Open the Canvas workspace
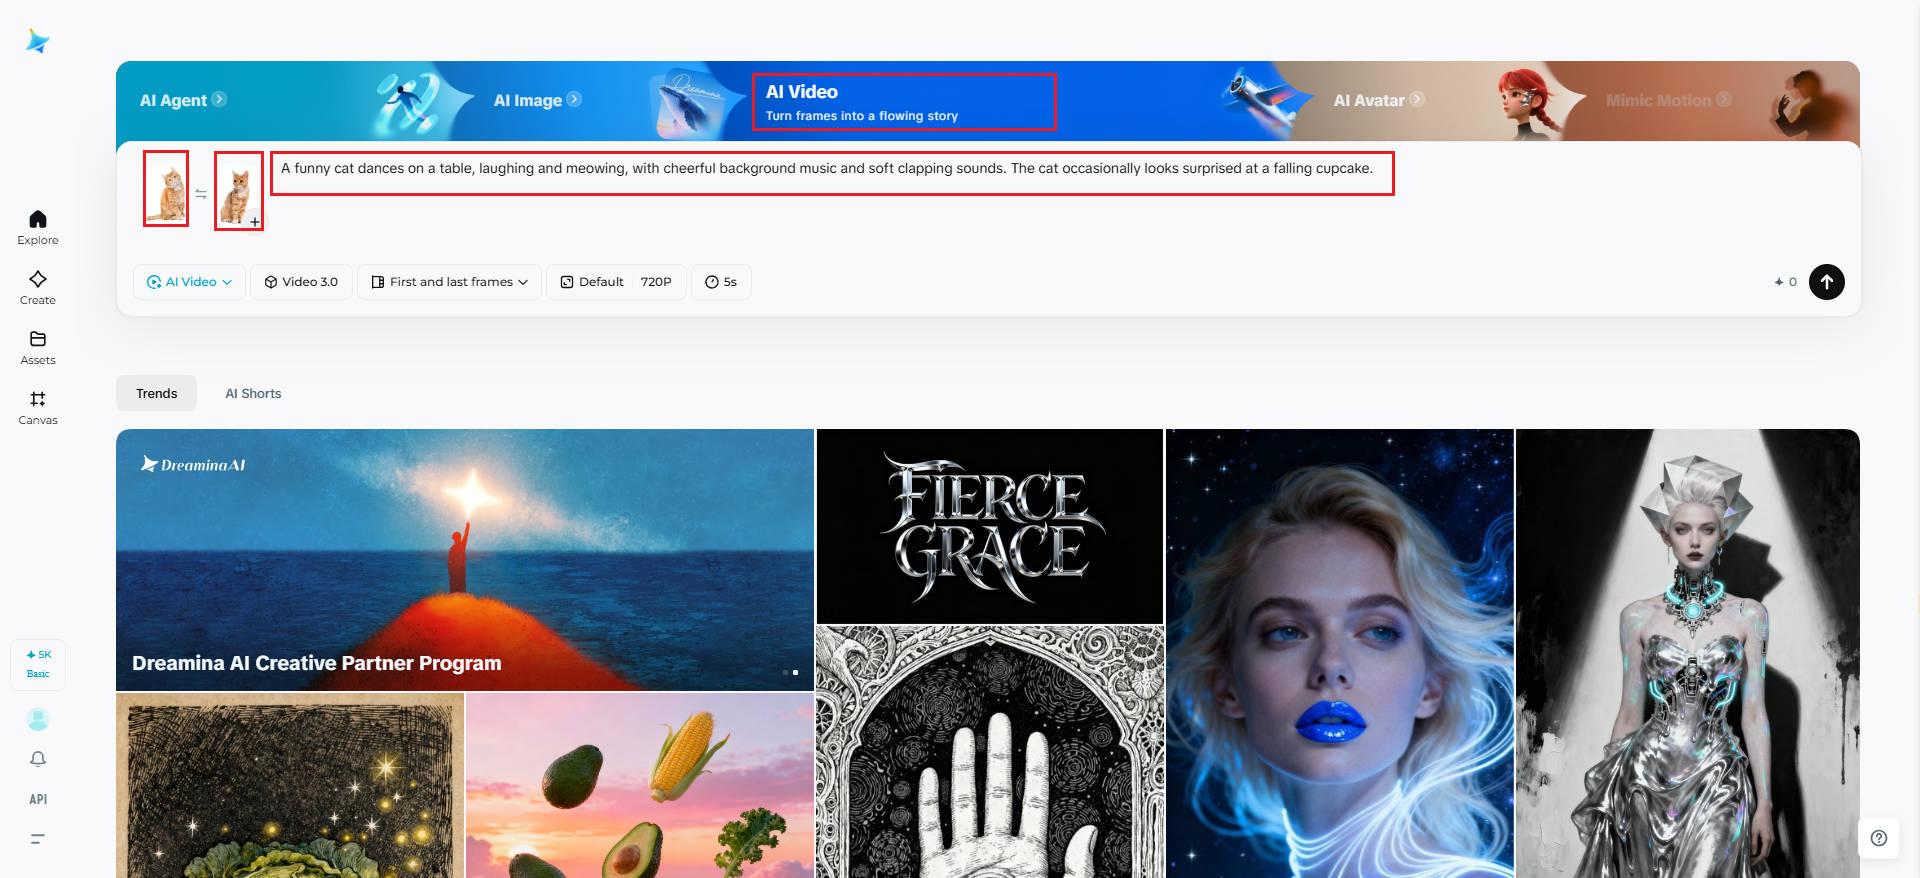 (38, 407)
